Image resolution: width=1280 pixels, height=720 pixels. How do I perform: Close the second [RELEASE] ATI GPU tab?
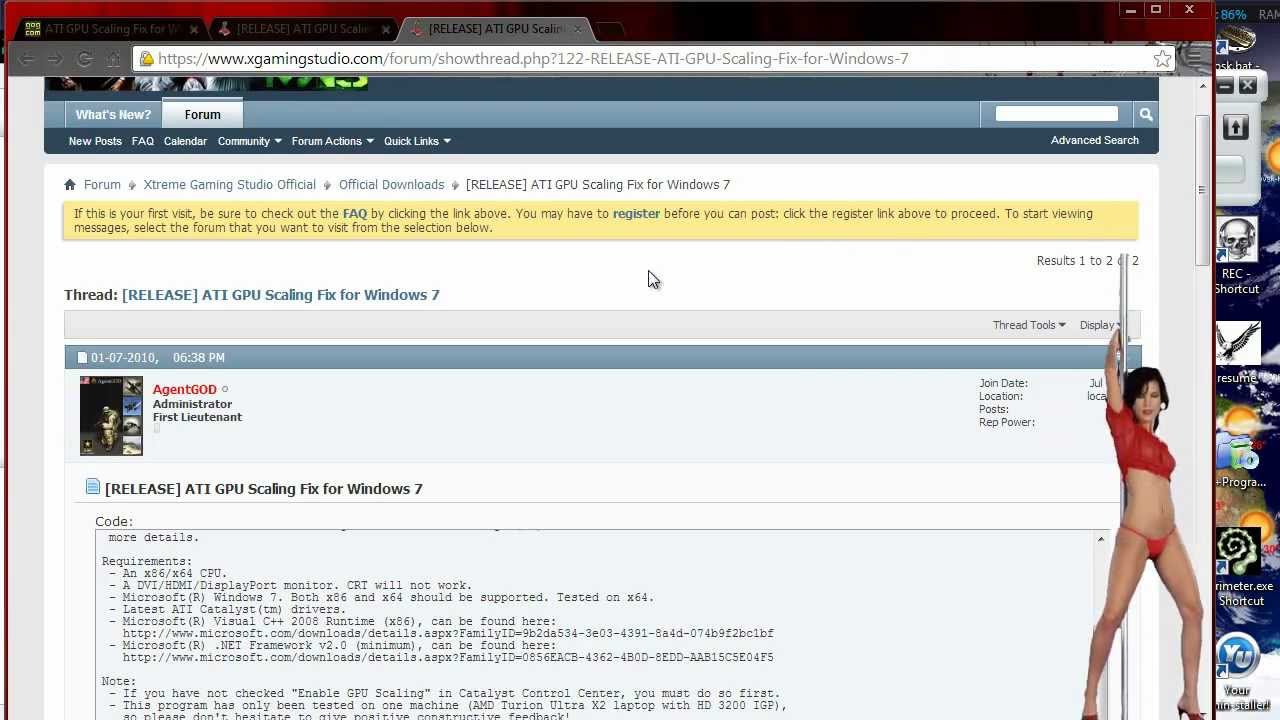coord(385,29)
